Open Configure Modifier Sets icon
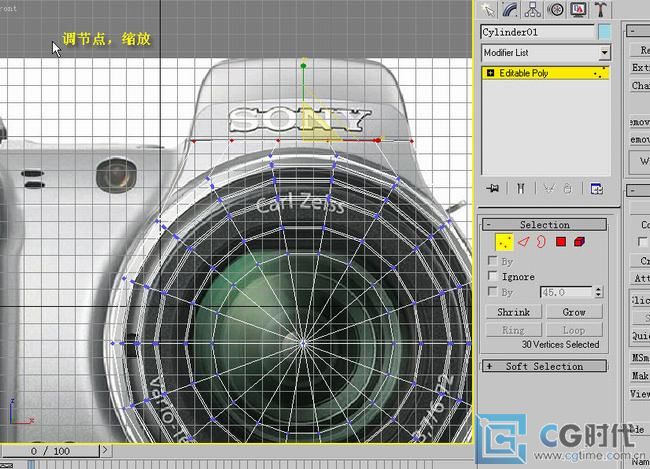Screen dimensions: 650x469 tap(597, 189)
